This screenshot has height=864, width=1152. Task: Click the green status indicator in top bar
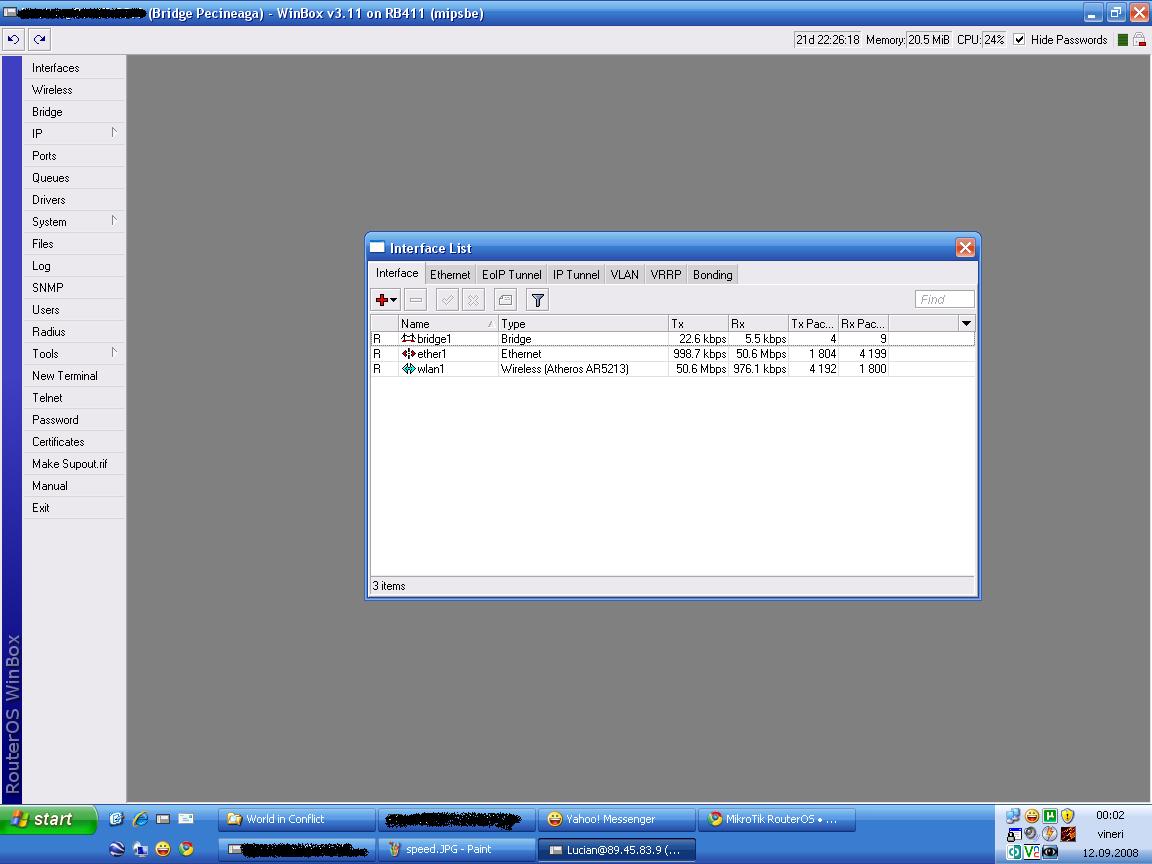pos(1123,40)
